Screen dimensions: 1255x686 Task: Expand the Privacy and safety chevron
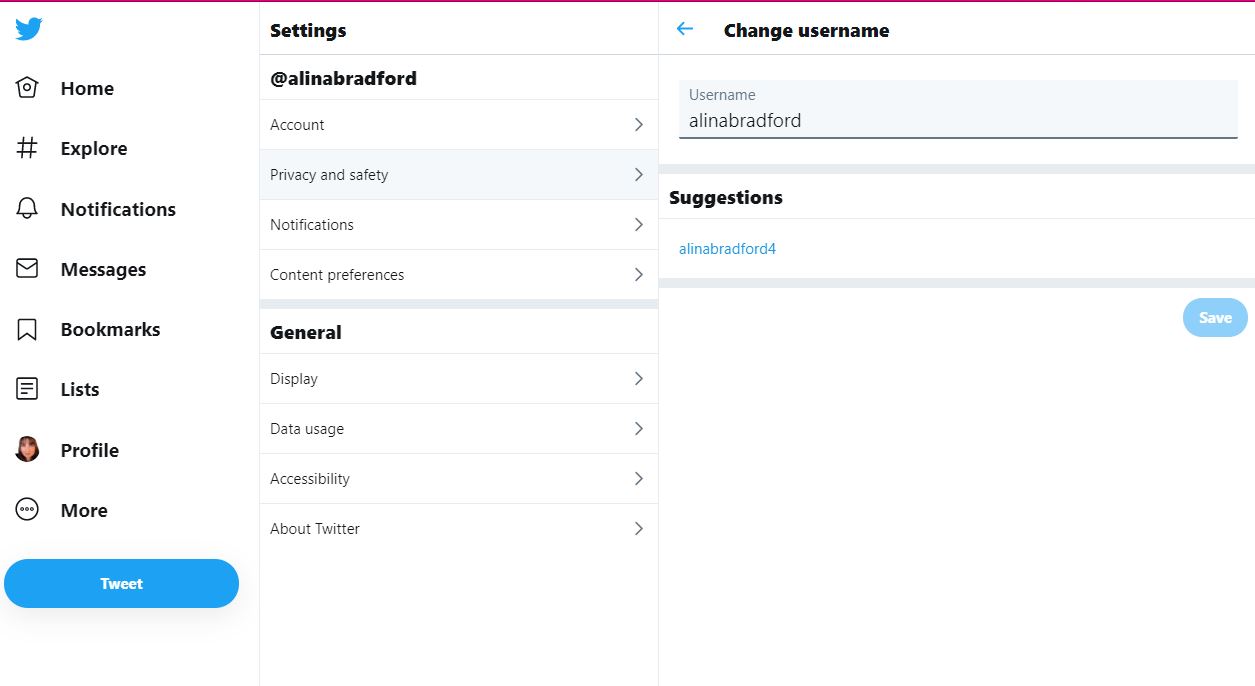(638, 175)
